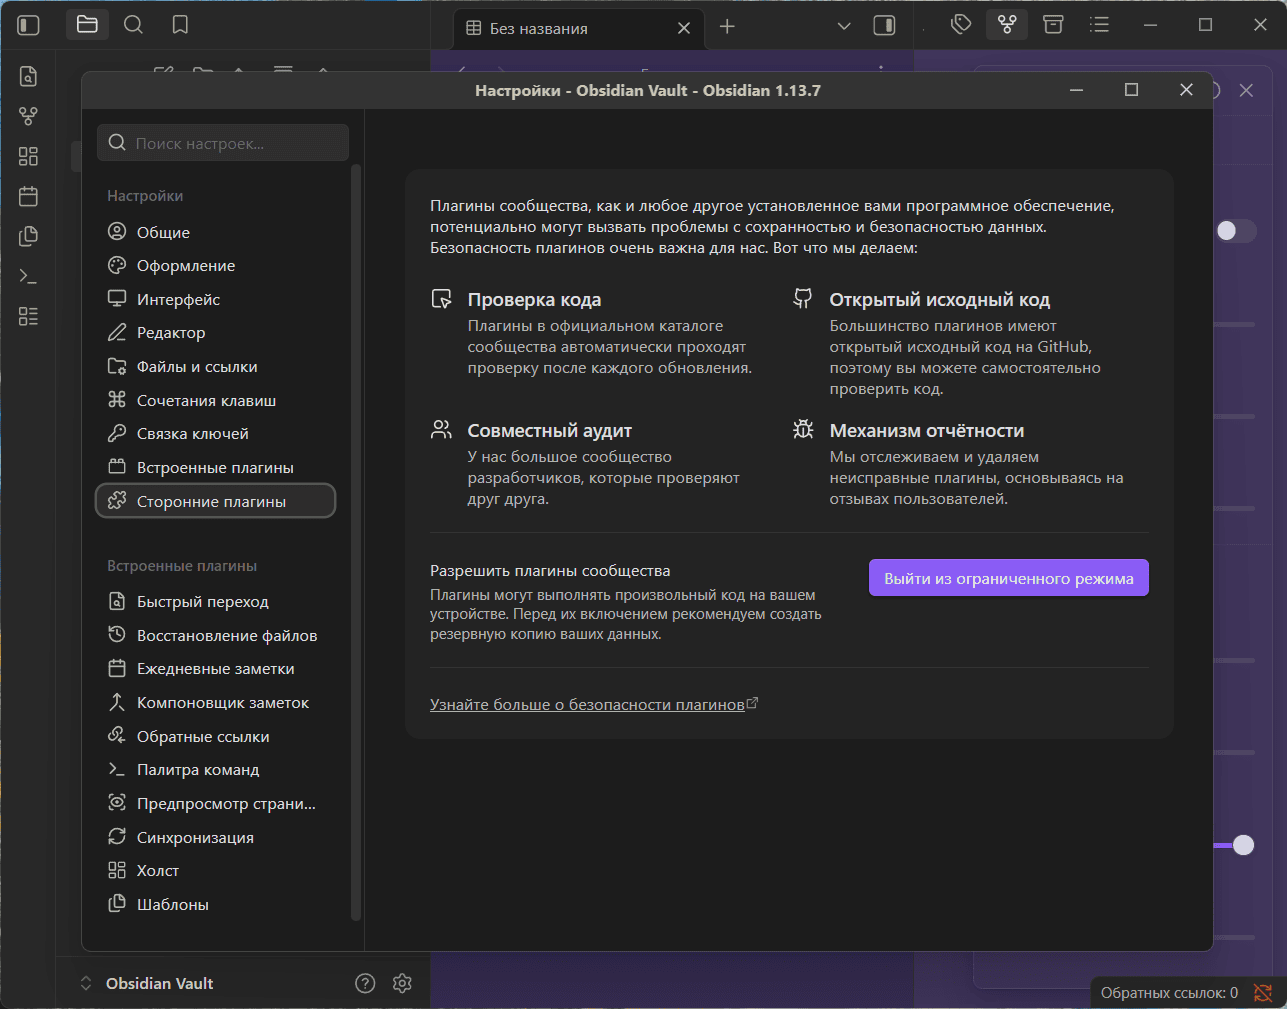1287x1009 pixels.
Task: Toggle the right sidebar panel icon
Action: (x=884, y=26)
